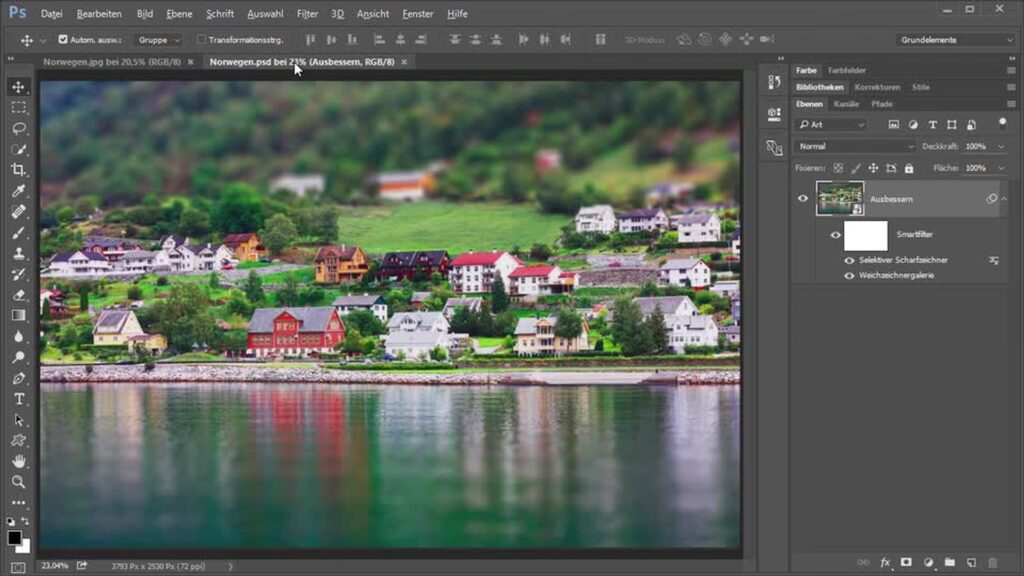This screenshot has width=1024, height=576.
Task: Hide the Ausbessern layer
Action: (x=802, y=198)
